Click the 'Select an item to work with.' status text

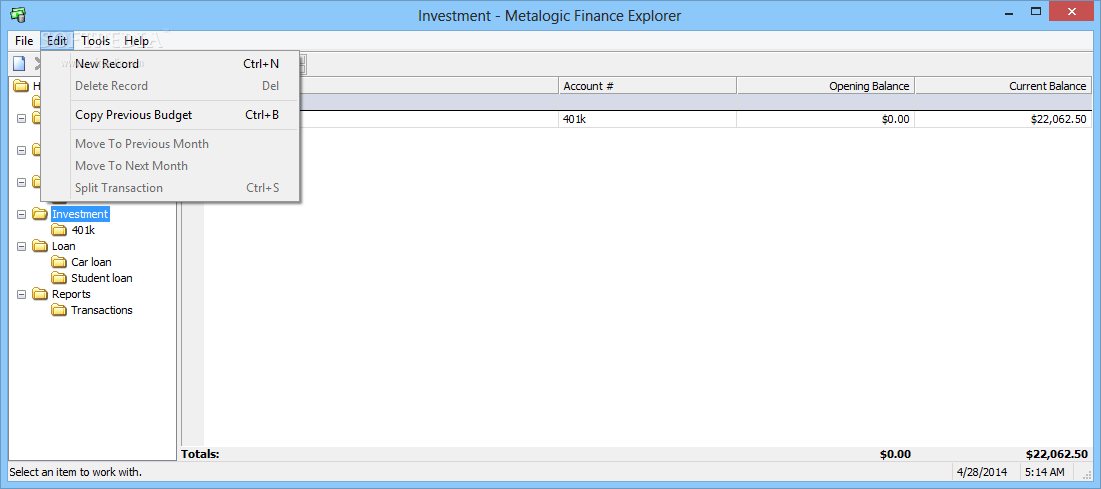(x=76, y=471)
